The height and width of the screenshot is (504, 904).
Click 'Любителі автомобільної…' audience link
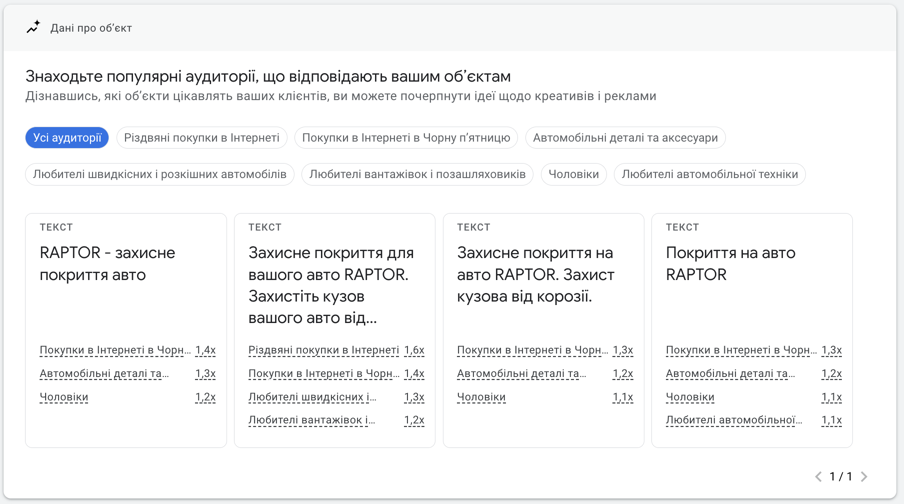(x=734, y=420)
